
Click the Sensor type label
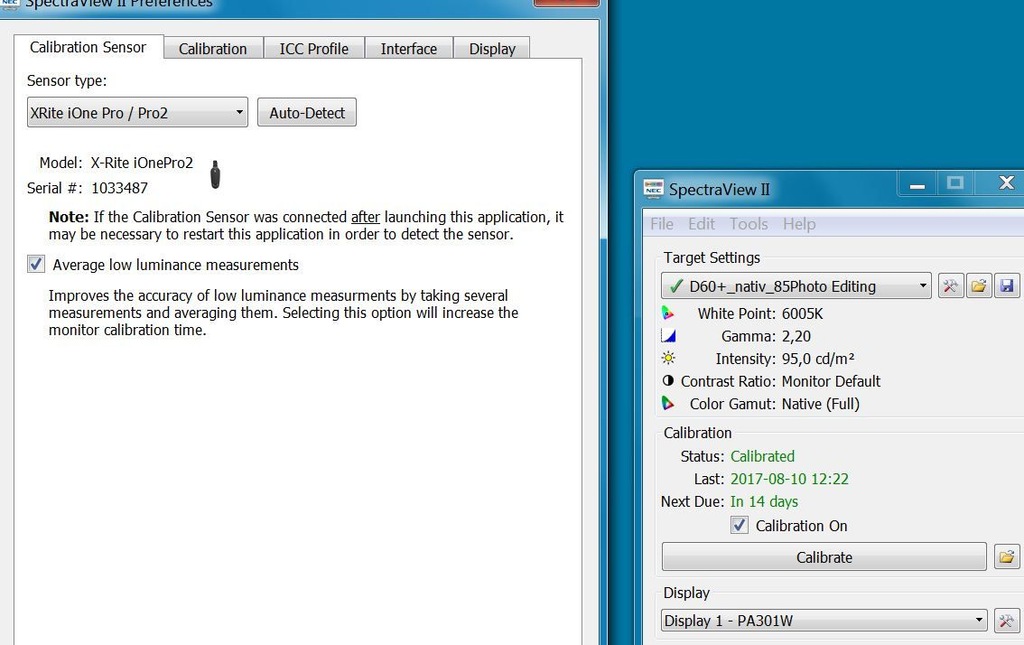(67, 81)
